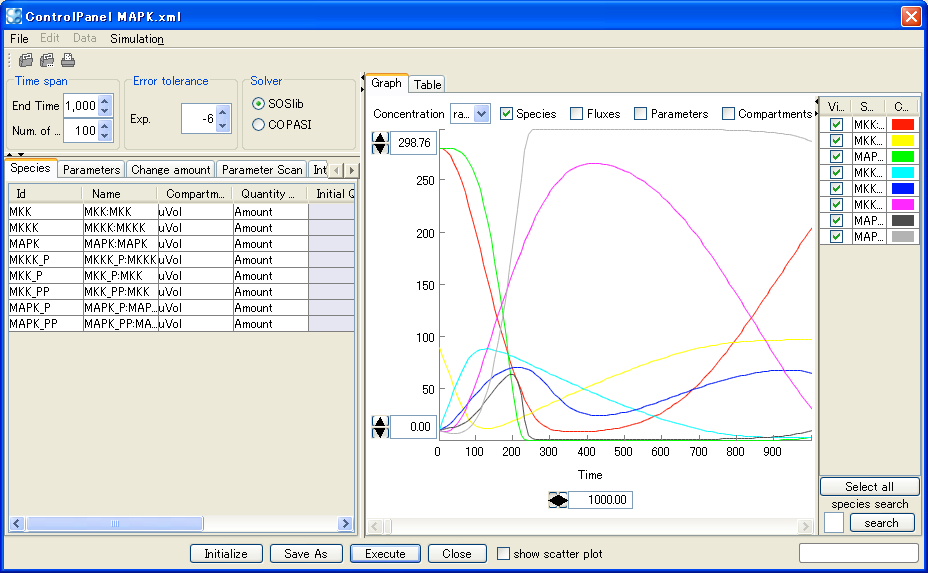928x573 pixels.
Task: Increase error tolerance Exp. value
Action: pos(223,112)
